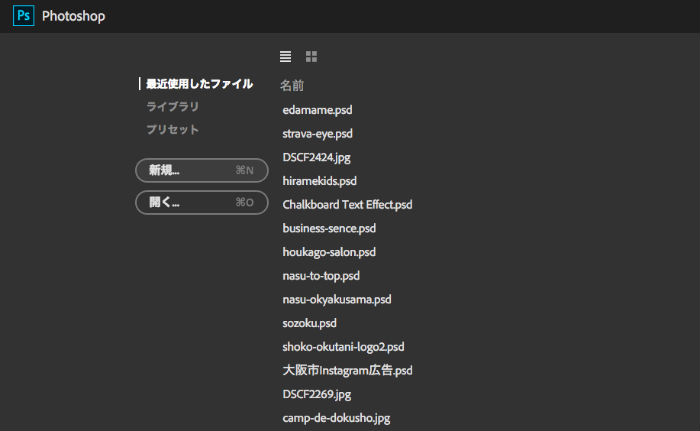This screenshot has width=700, height=431.
Task: Click the Photoshop title text
Action: [74, 16]
